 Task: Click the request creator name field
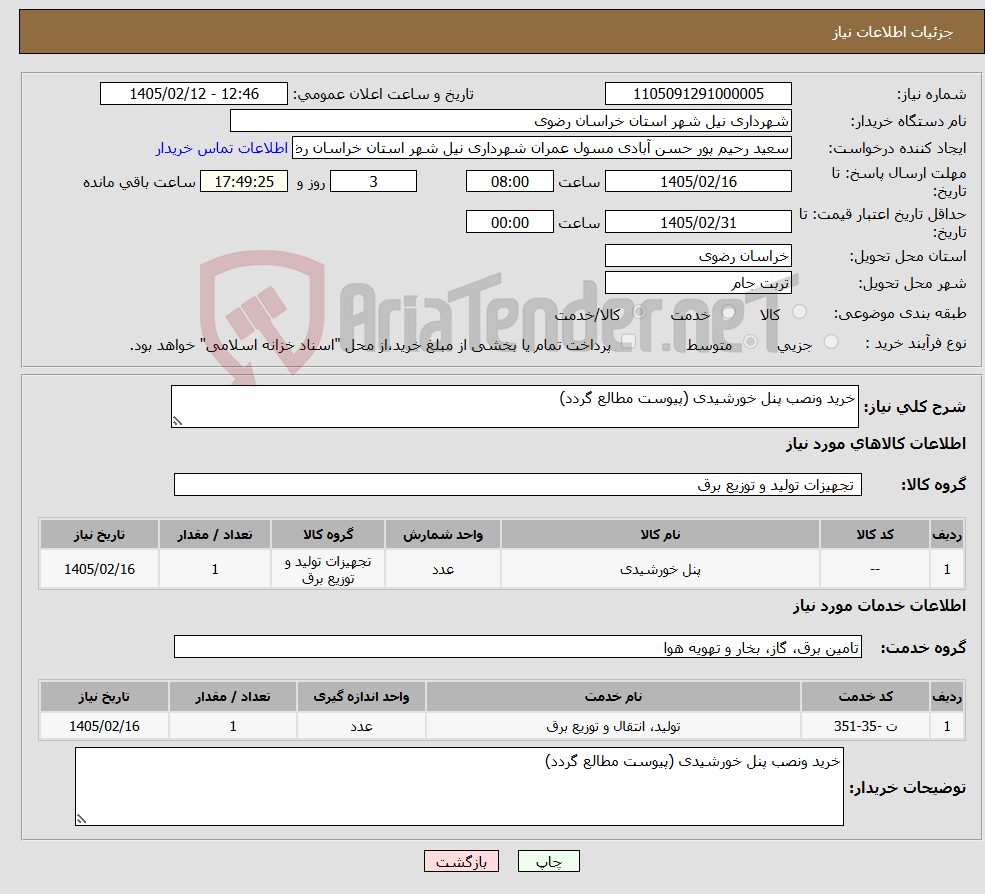pos(542,148)
